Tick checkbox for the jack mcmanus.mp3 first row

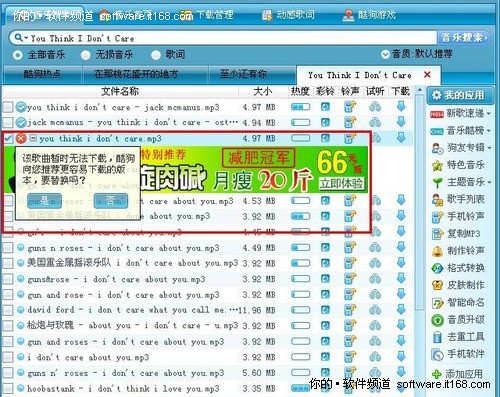[8, 107]
